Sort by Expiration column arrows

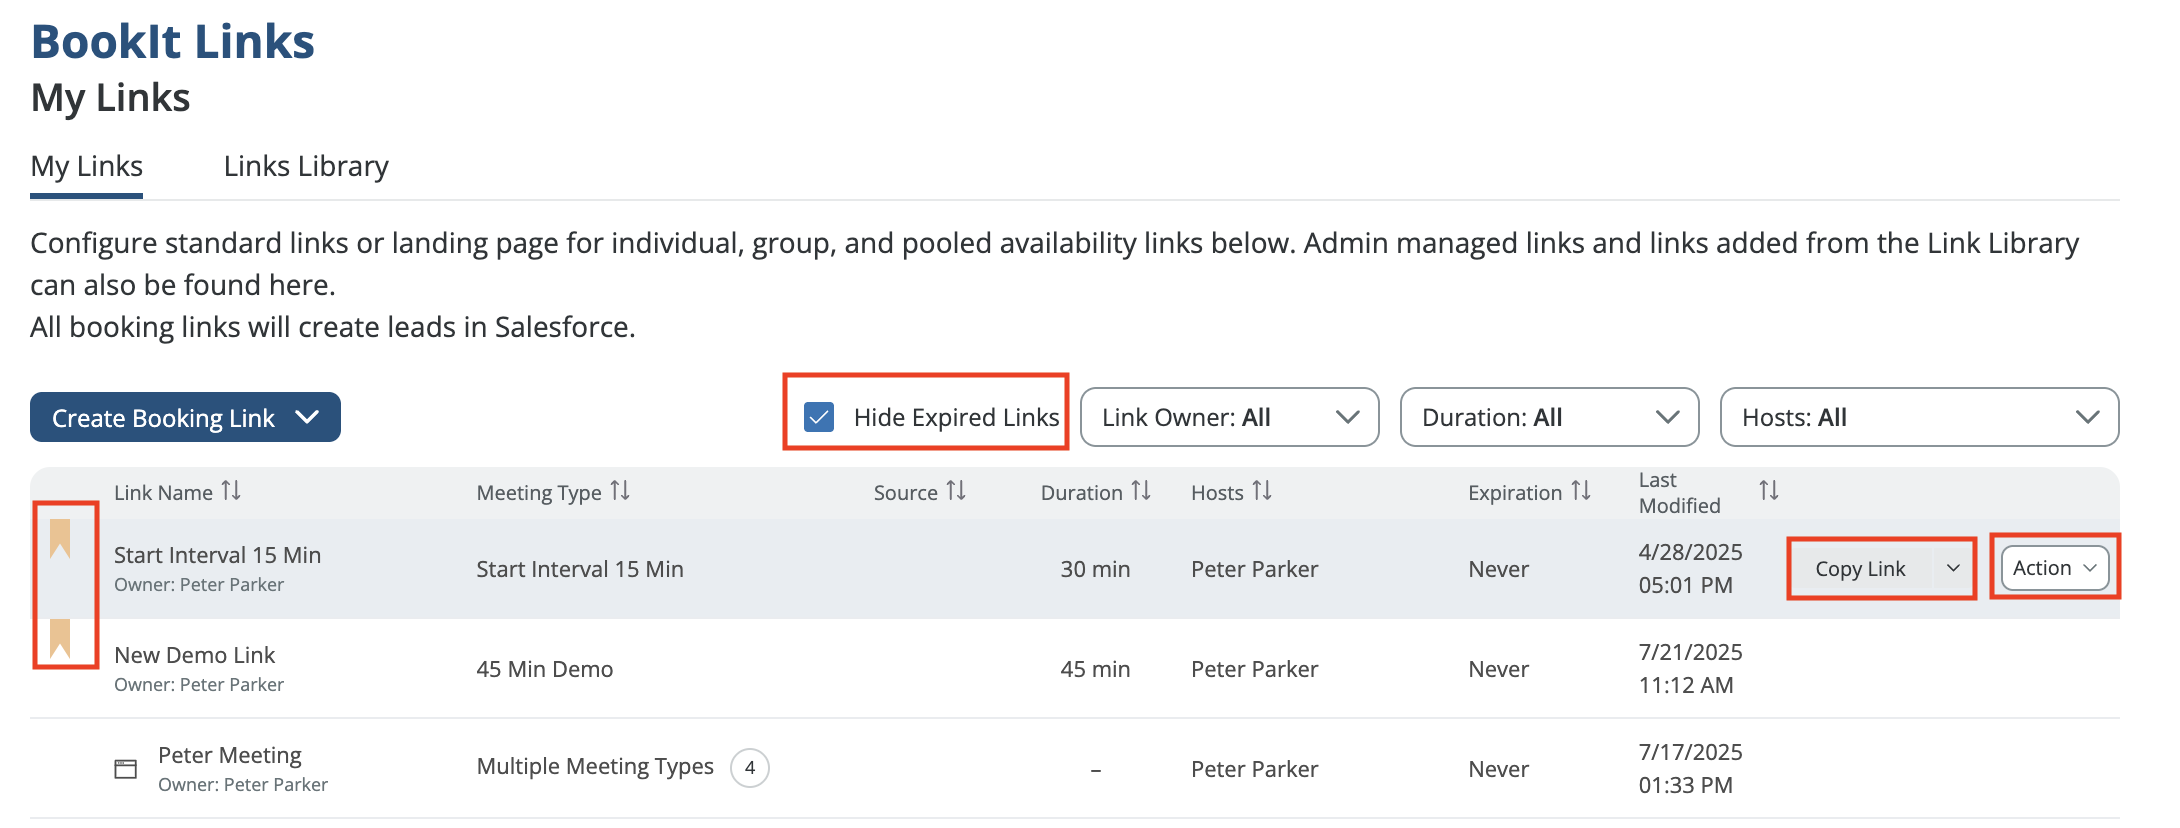coord(1580,491)
